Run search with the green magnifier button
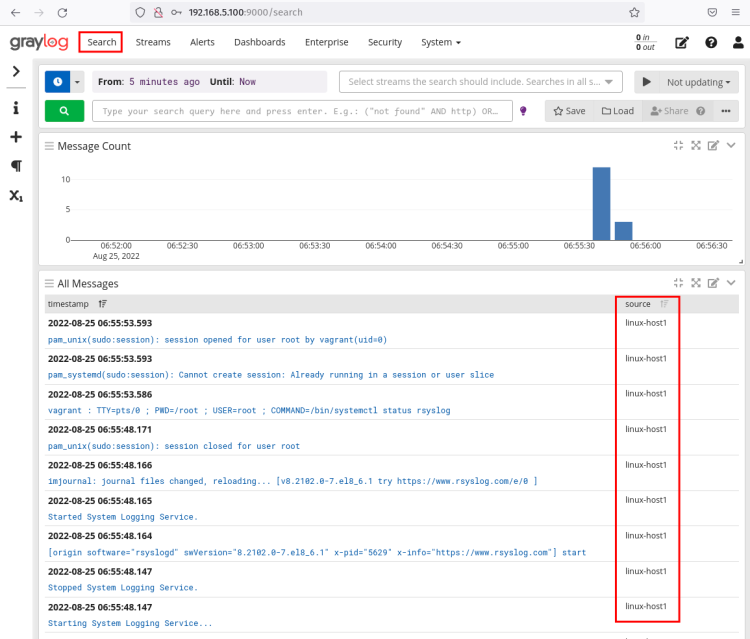Viewport: 750px width, 639px height. [64, 111]
